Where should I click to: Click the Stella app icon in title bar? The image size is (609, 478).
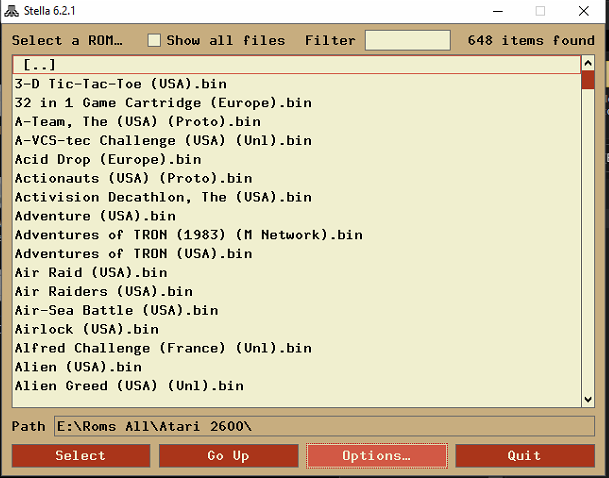(11, 11)
